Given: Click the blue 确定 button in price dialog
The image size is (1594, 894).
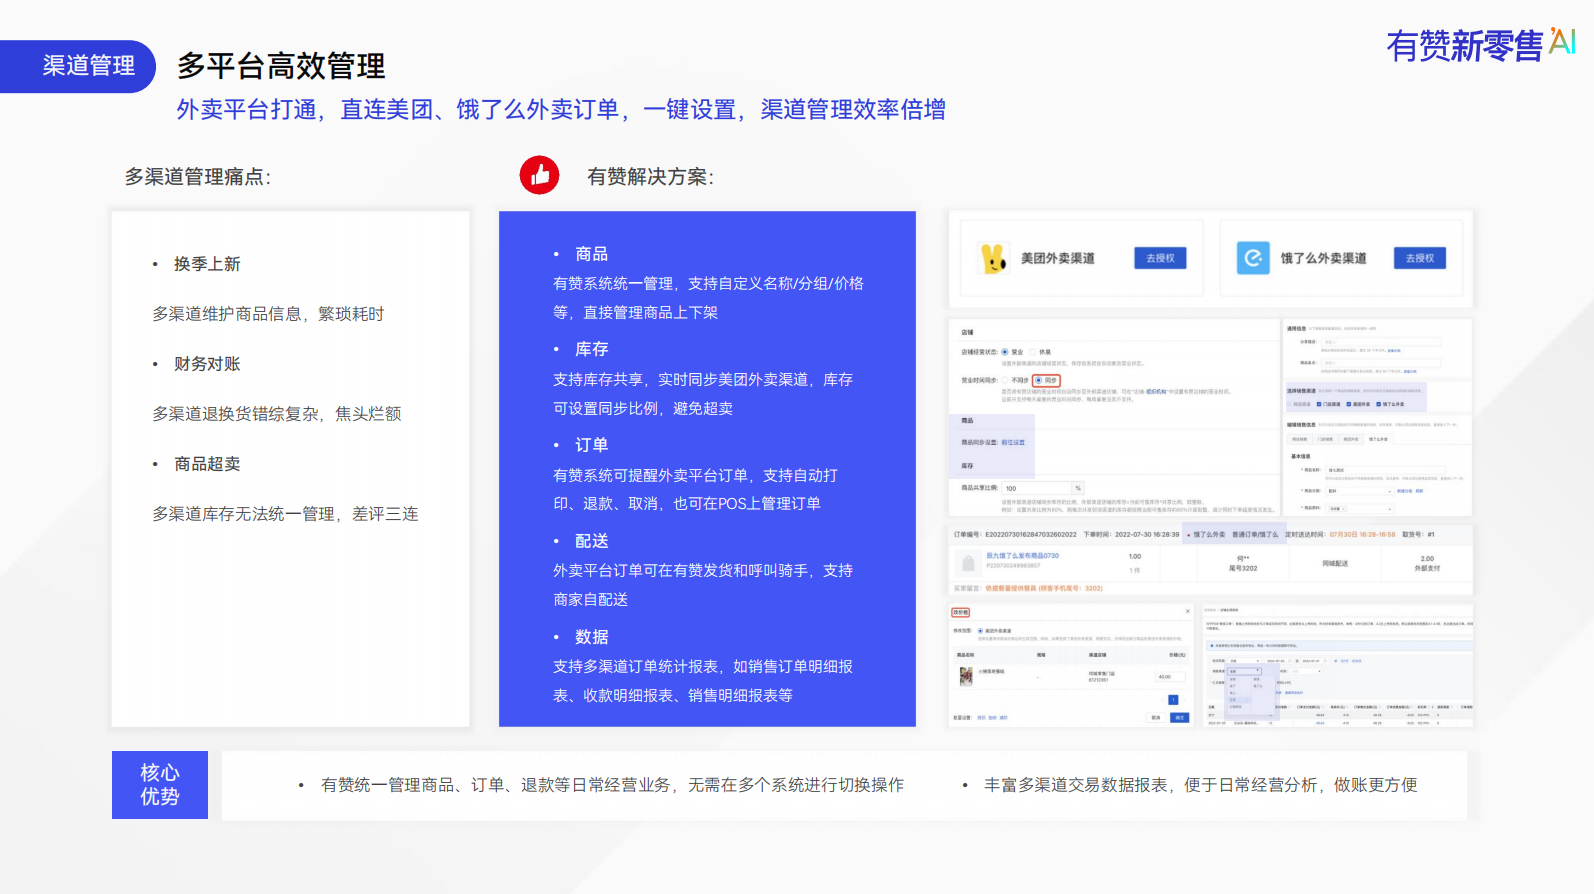Looking at the screenshot, I should (1179, 717).
